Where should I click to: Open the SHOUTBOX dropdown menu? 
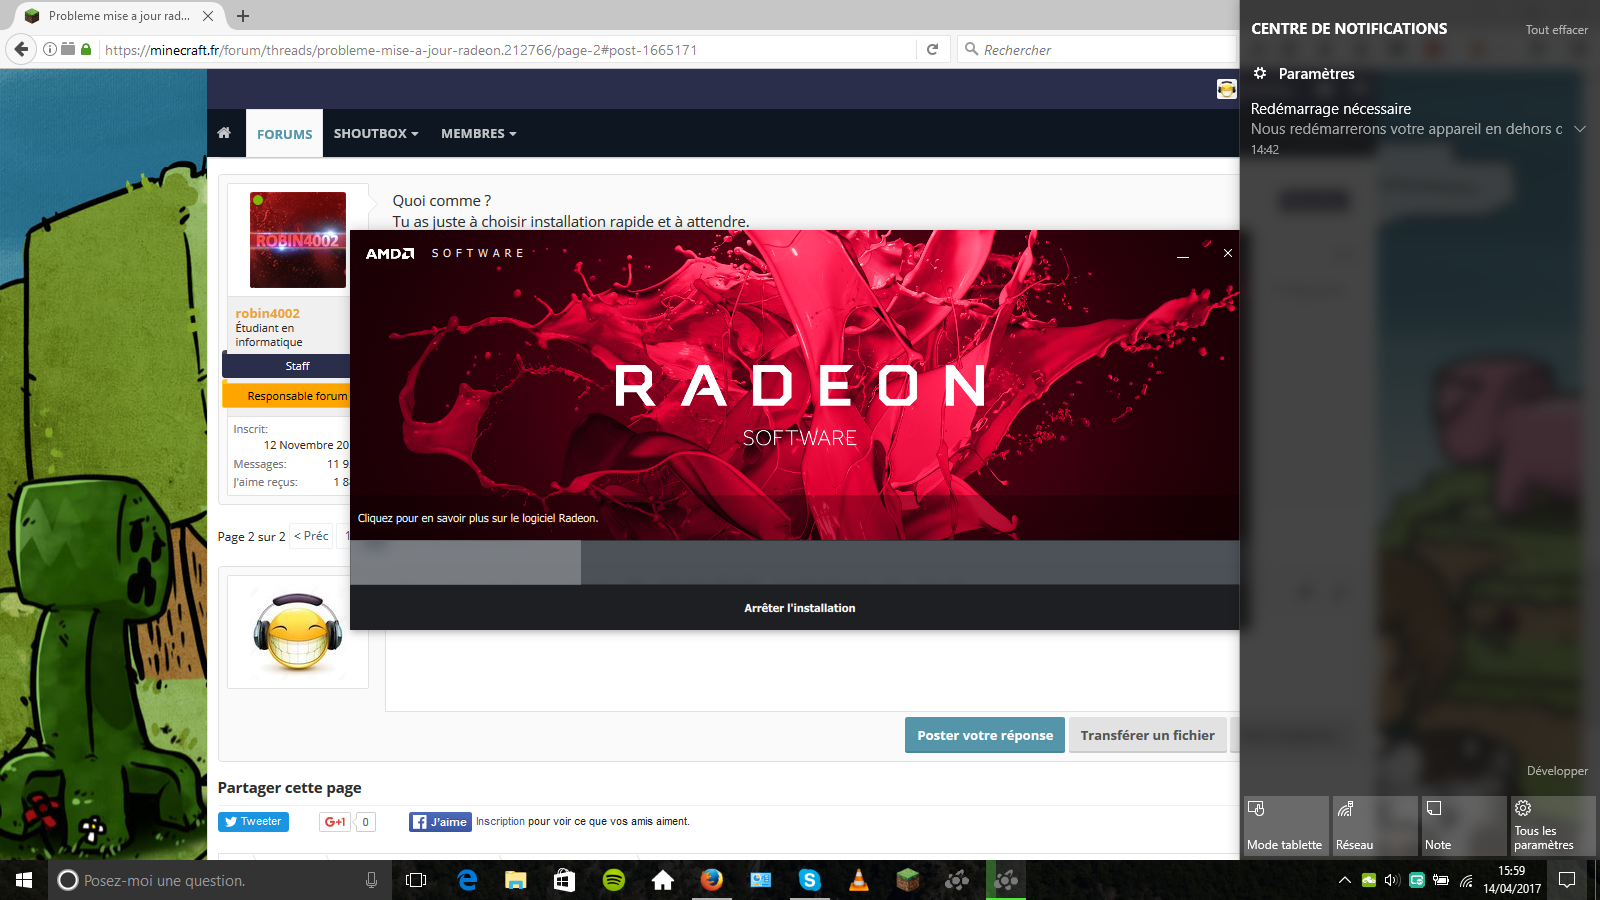(376, 133)
